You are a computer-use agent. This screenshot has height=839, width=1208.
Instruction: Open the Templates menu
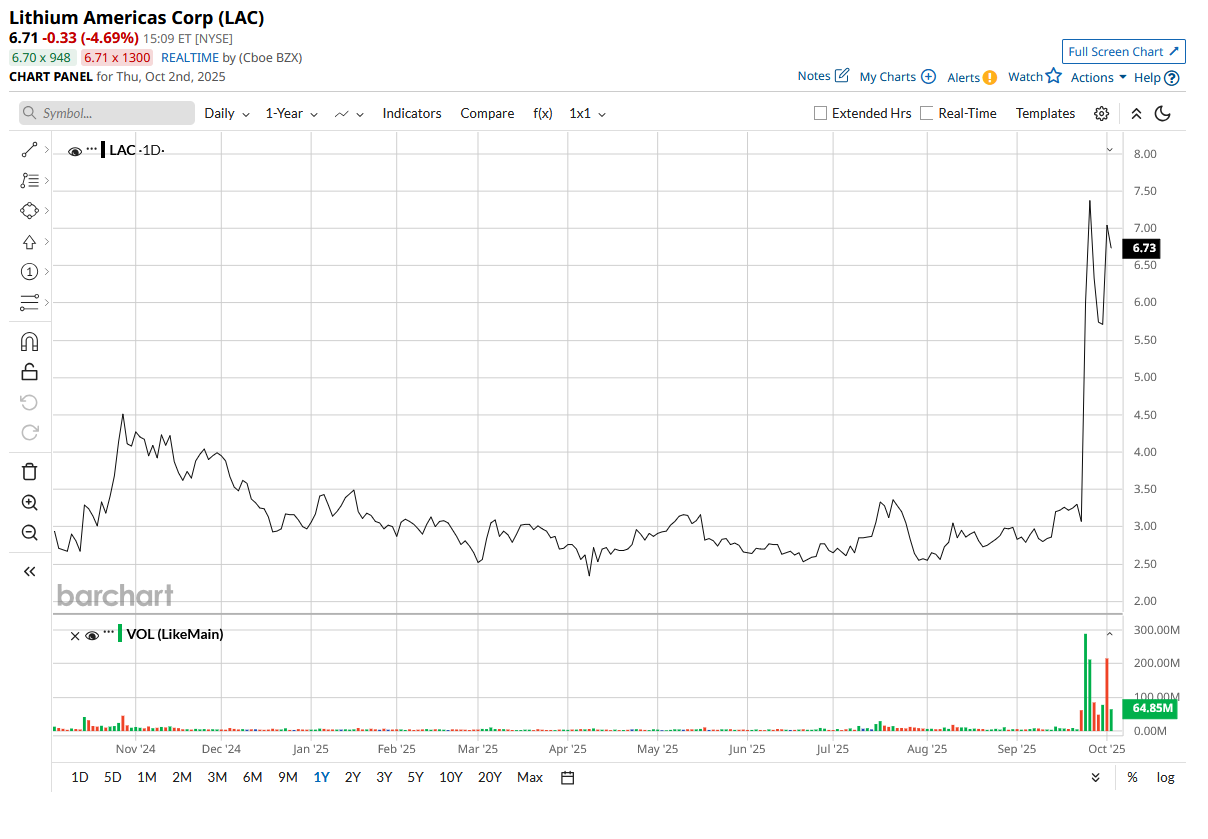[1045, 113]
